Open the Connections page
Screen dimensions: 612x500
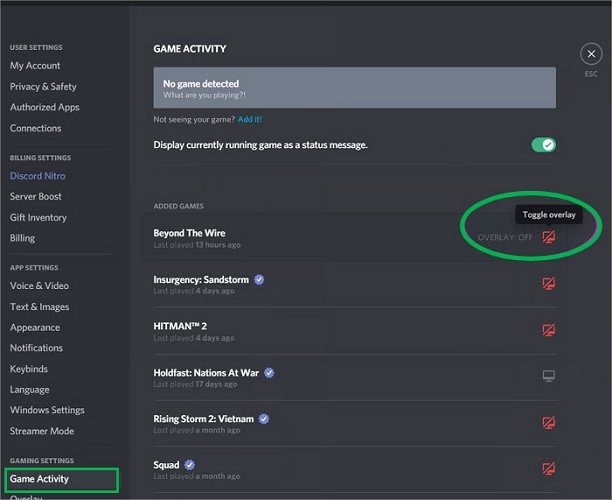tap(36, 128)
